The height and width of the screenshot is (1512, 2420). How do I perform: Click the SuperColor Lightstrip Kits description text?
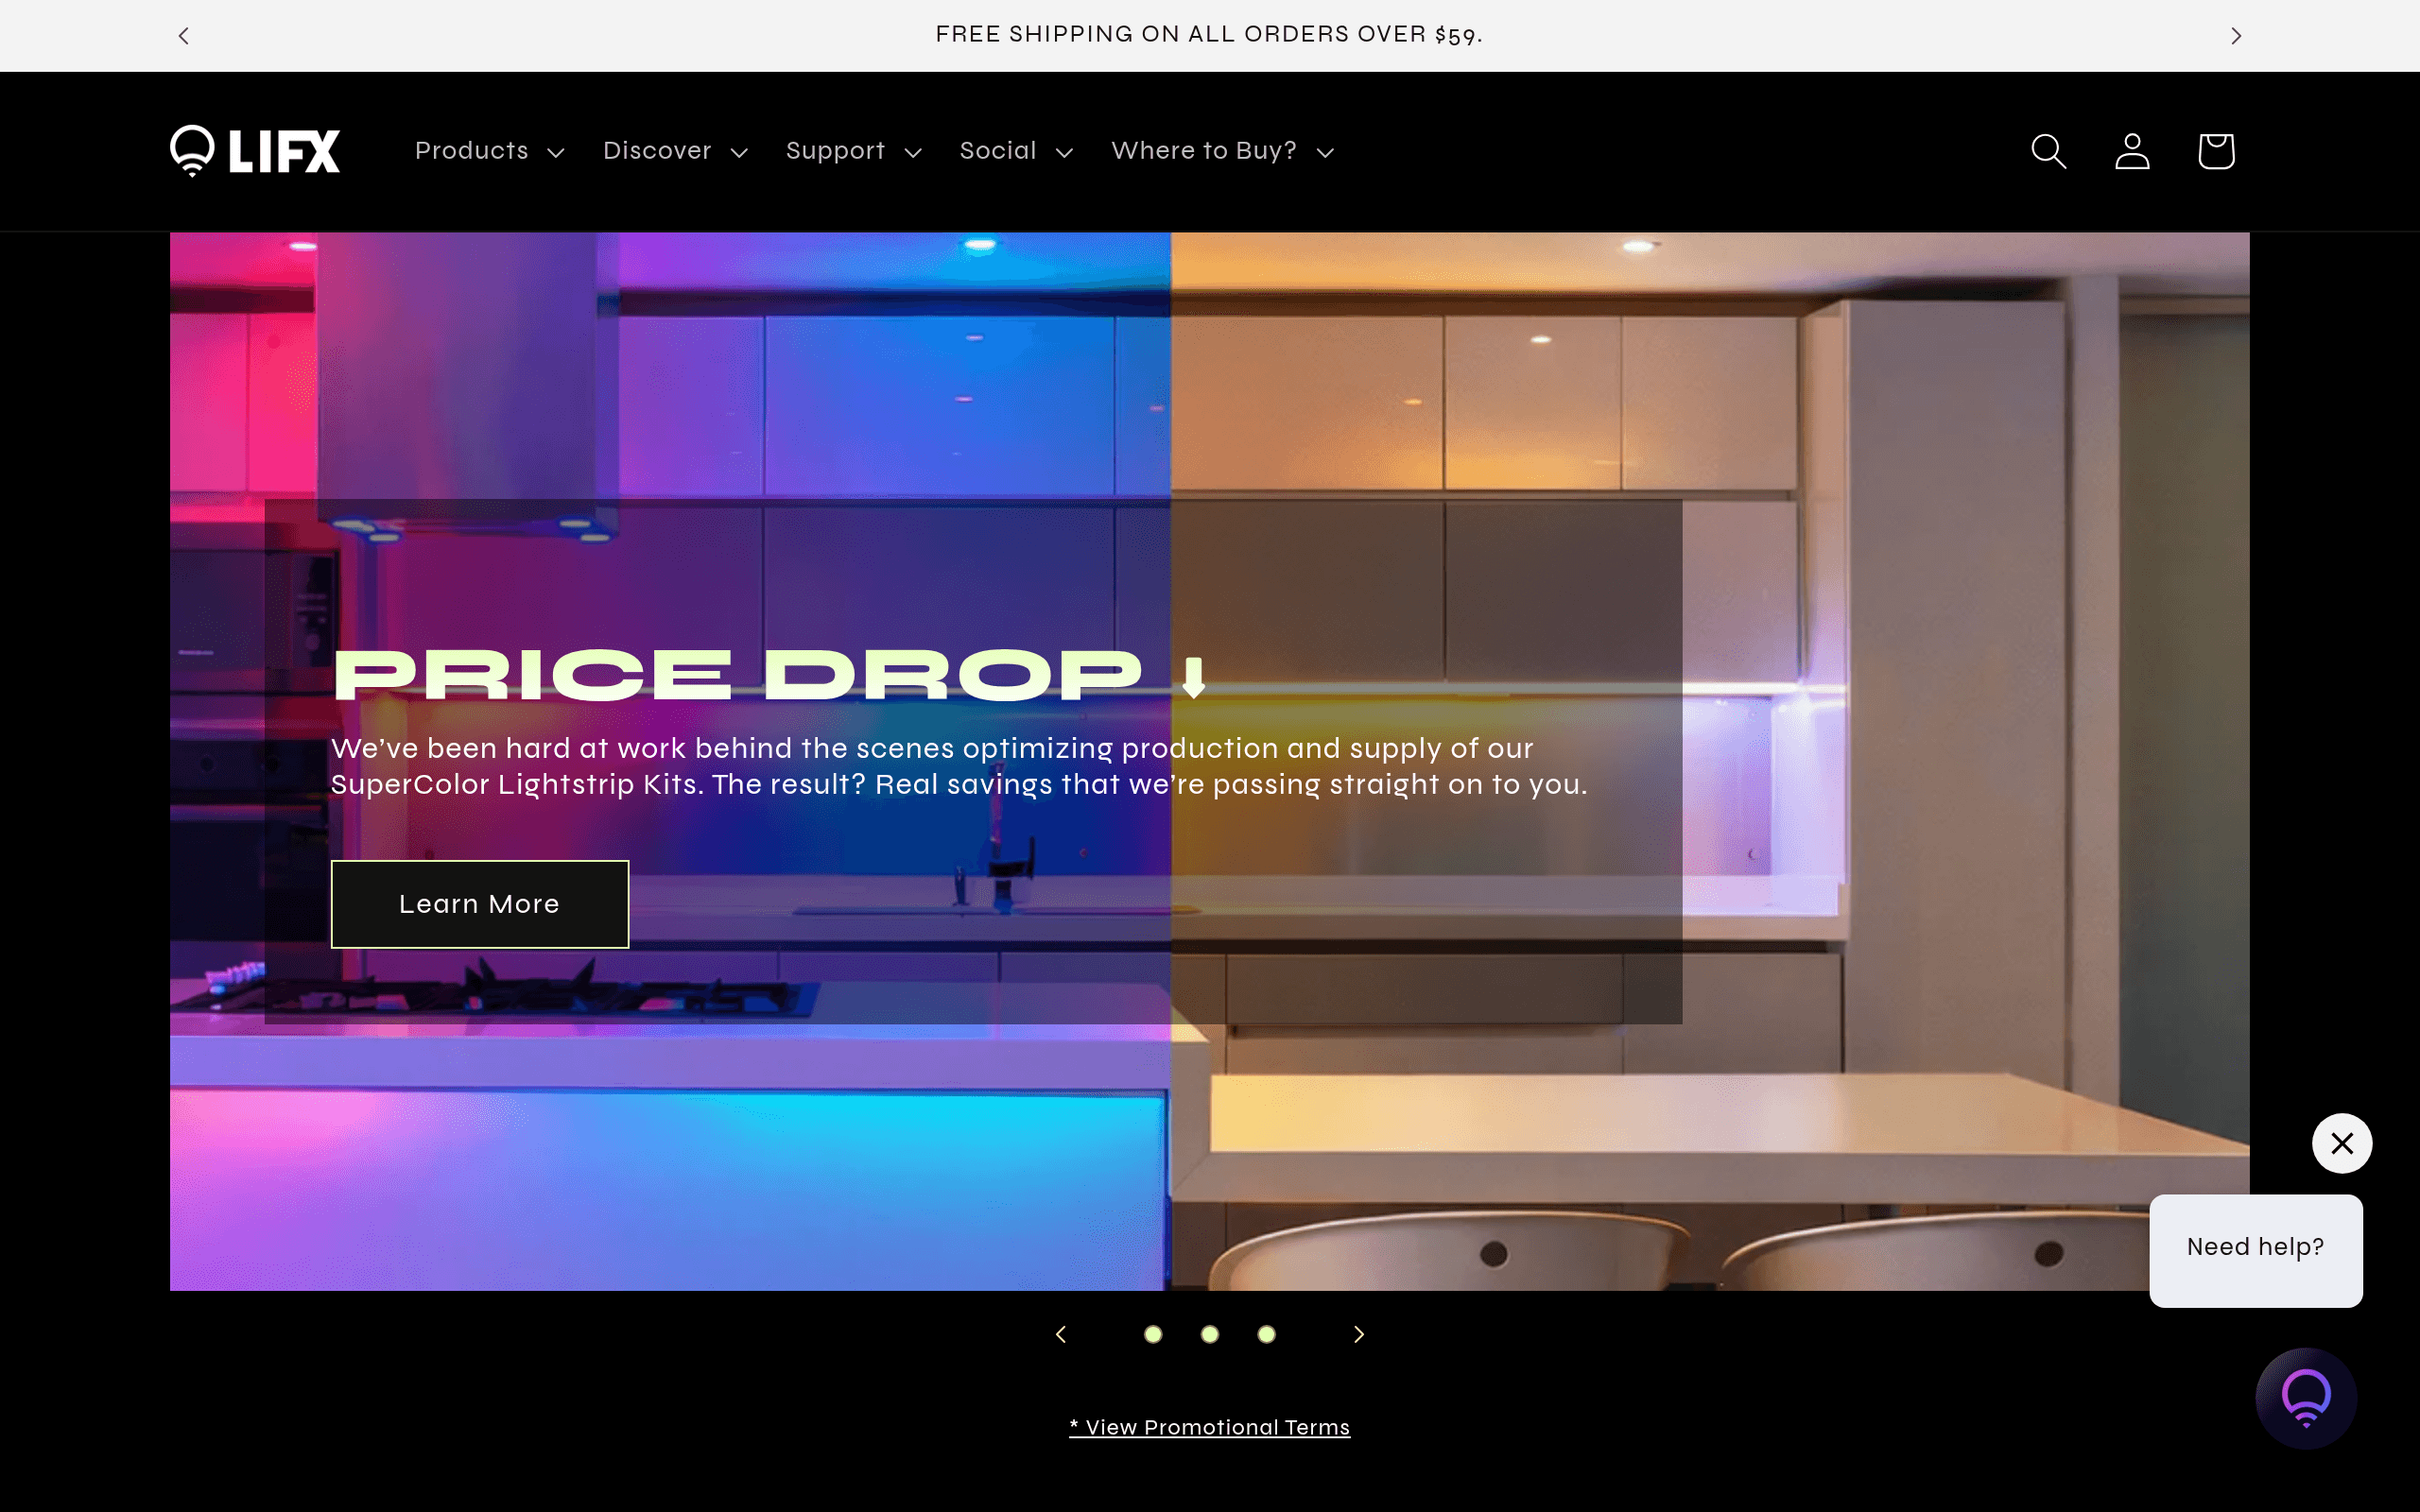(x=959, y=766)
